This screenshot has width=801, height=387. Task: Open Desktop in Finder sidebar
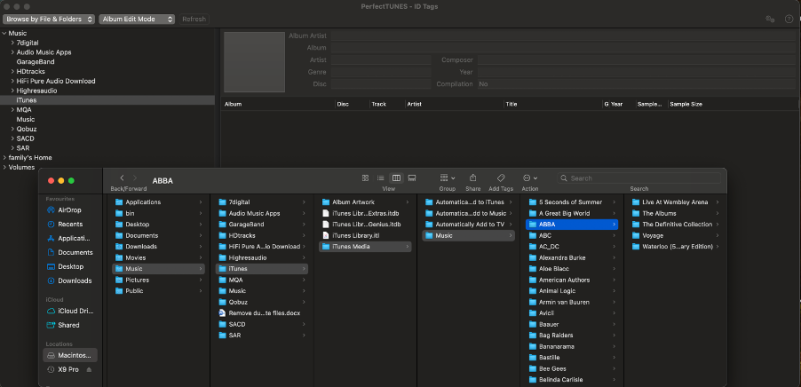coord(70,267)
